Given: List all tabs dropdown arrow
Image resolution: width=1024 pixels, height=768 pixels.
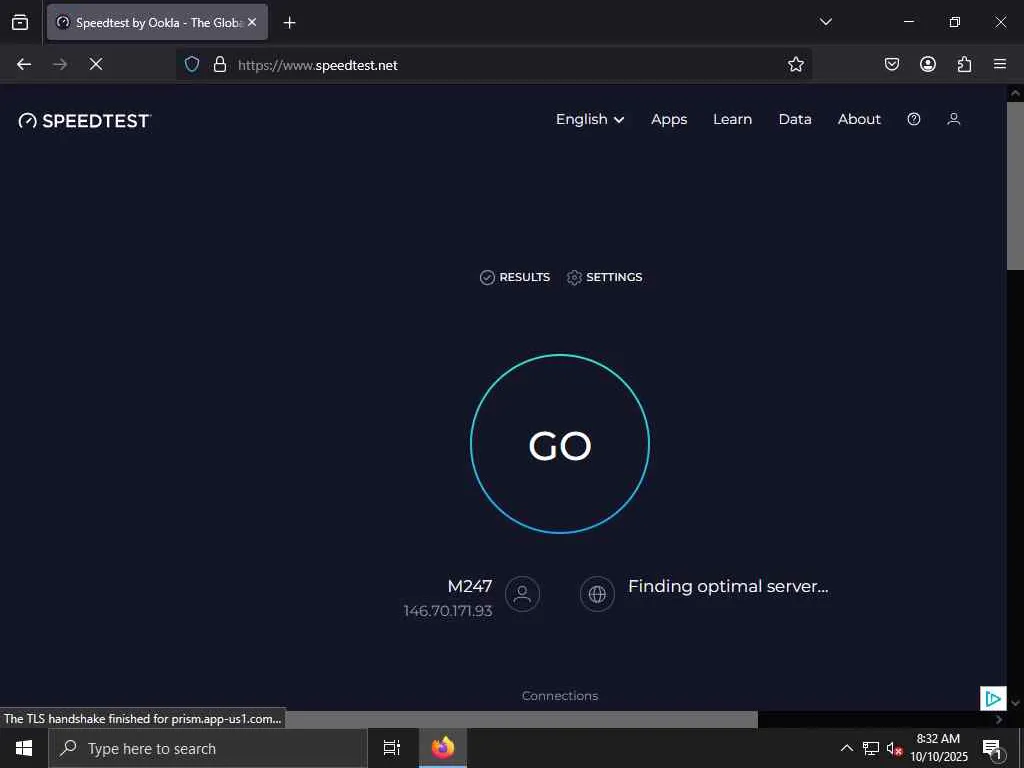Looking at the screenshot, I should point(825,22).
